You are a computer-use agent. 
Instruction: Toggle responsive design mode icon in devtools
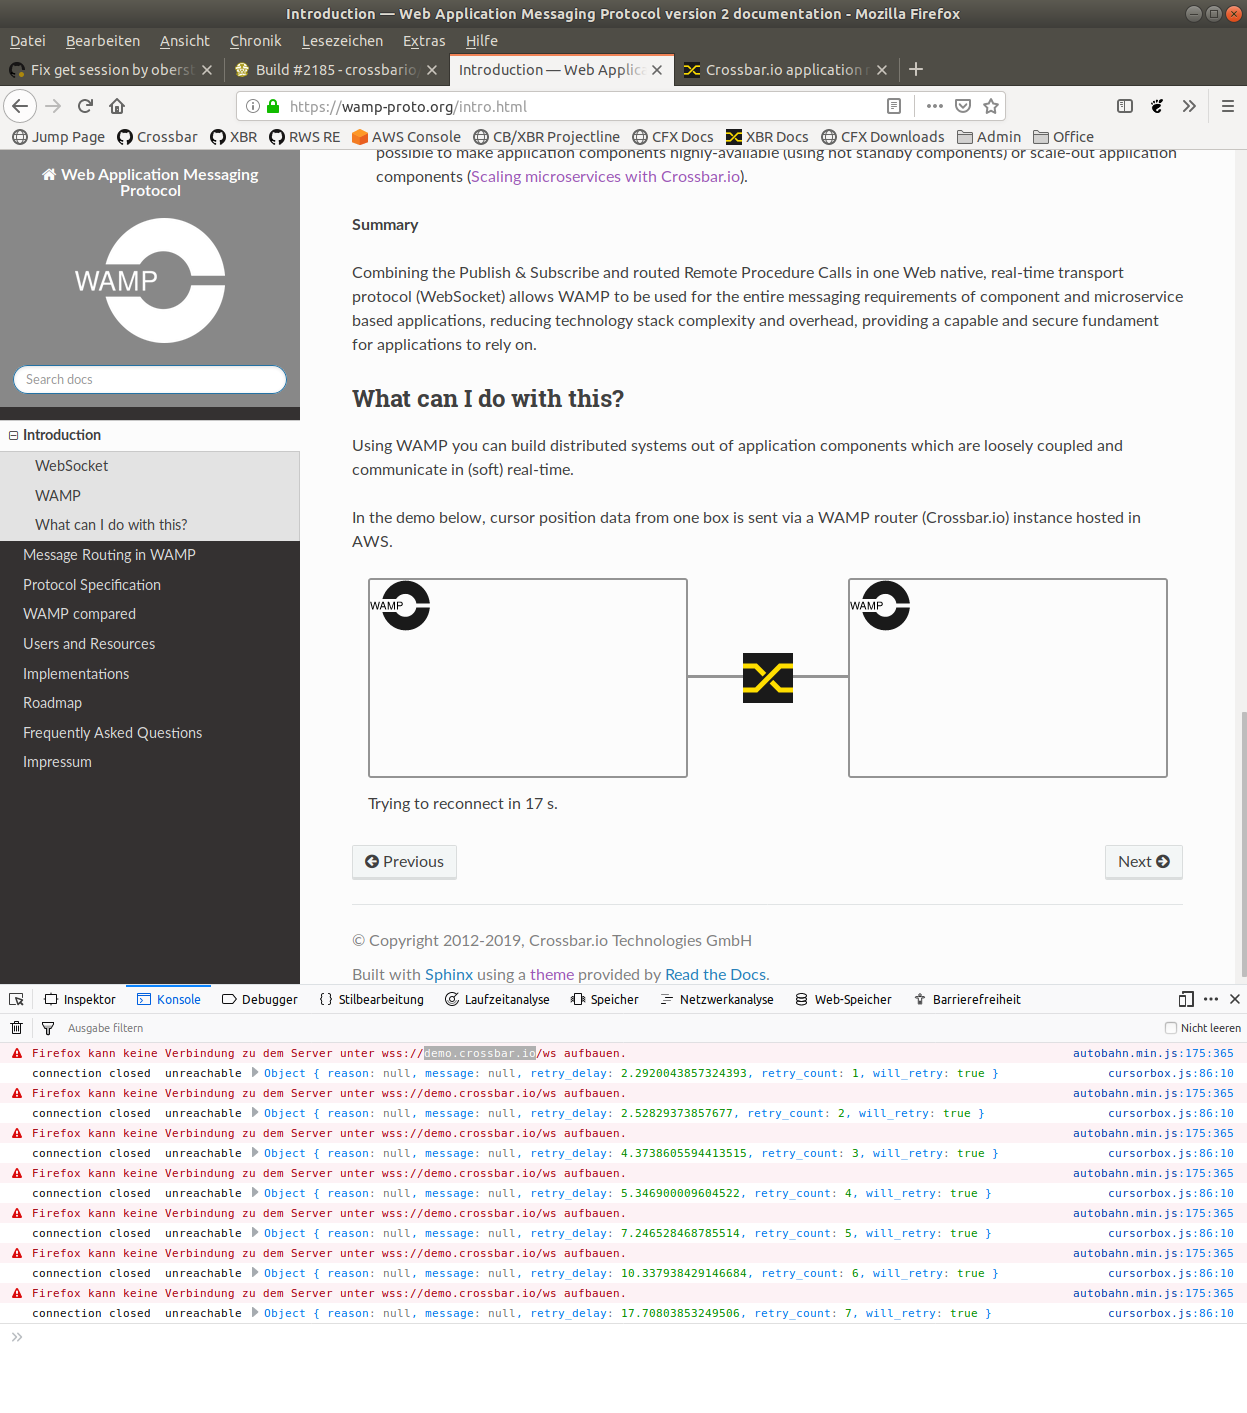1186,999
